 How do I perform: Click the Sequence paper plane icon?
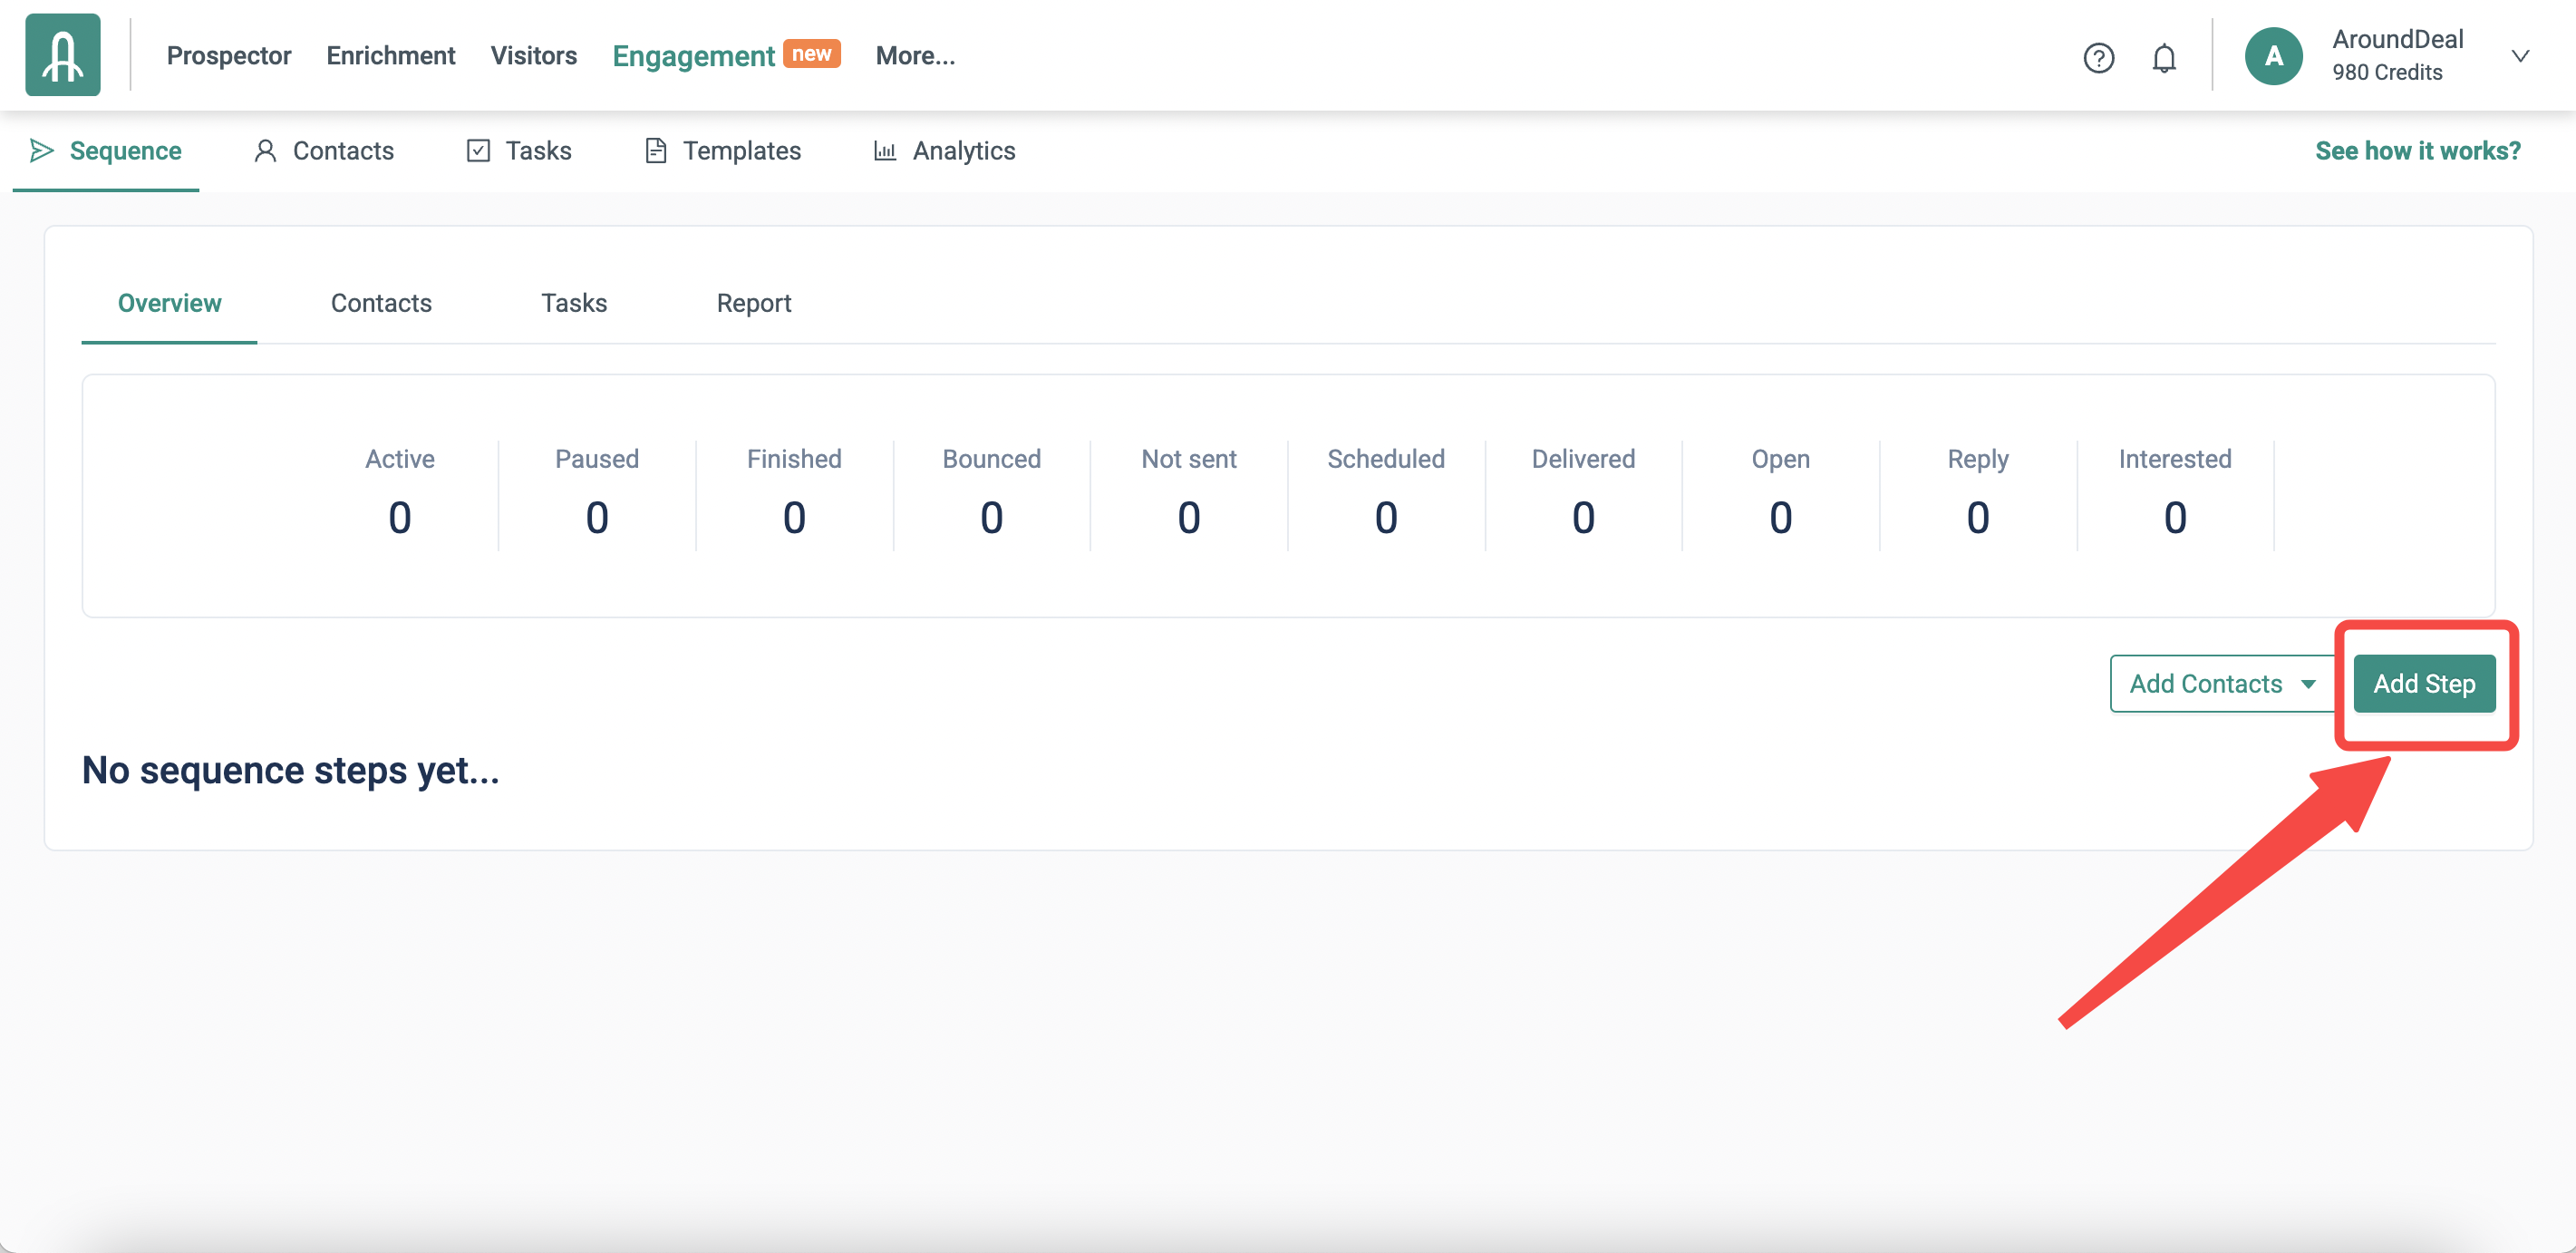point(41,151)
